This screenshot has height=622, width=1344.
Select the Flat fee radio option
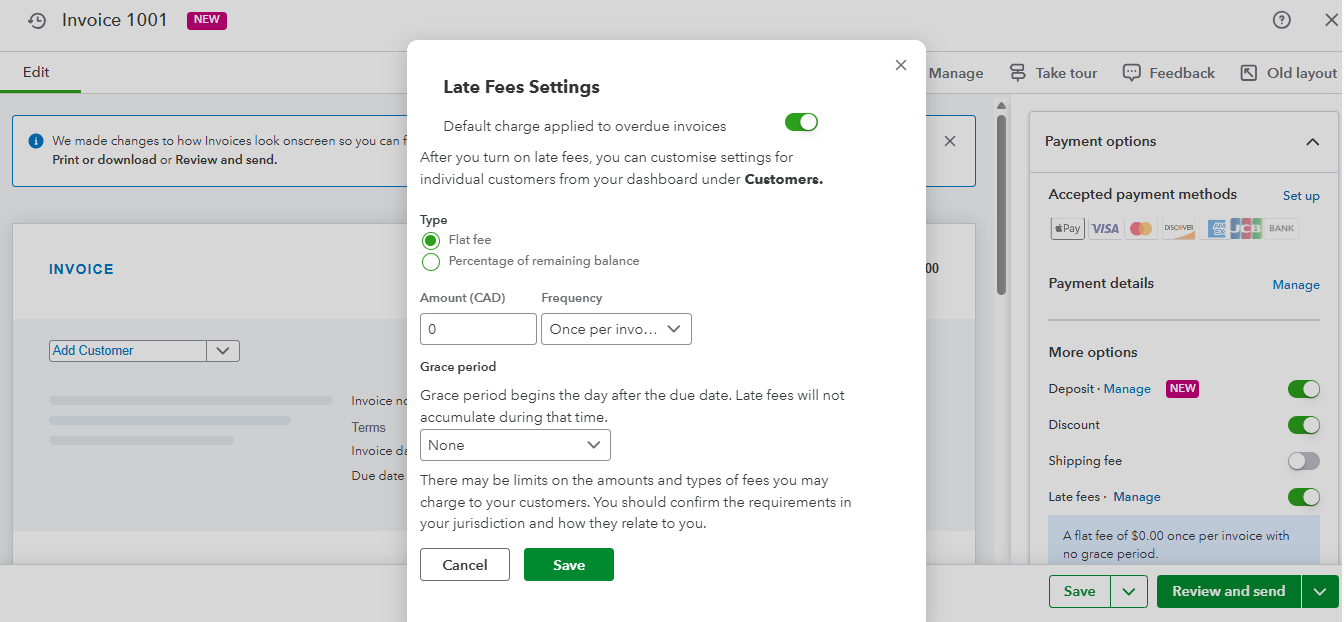tap(431, 240)
